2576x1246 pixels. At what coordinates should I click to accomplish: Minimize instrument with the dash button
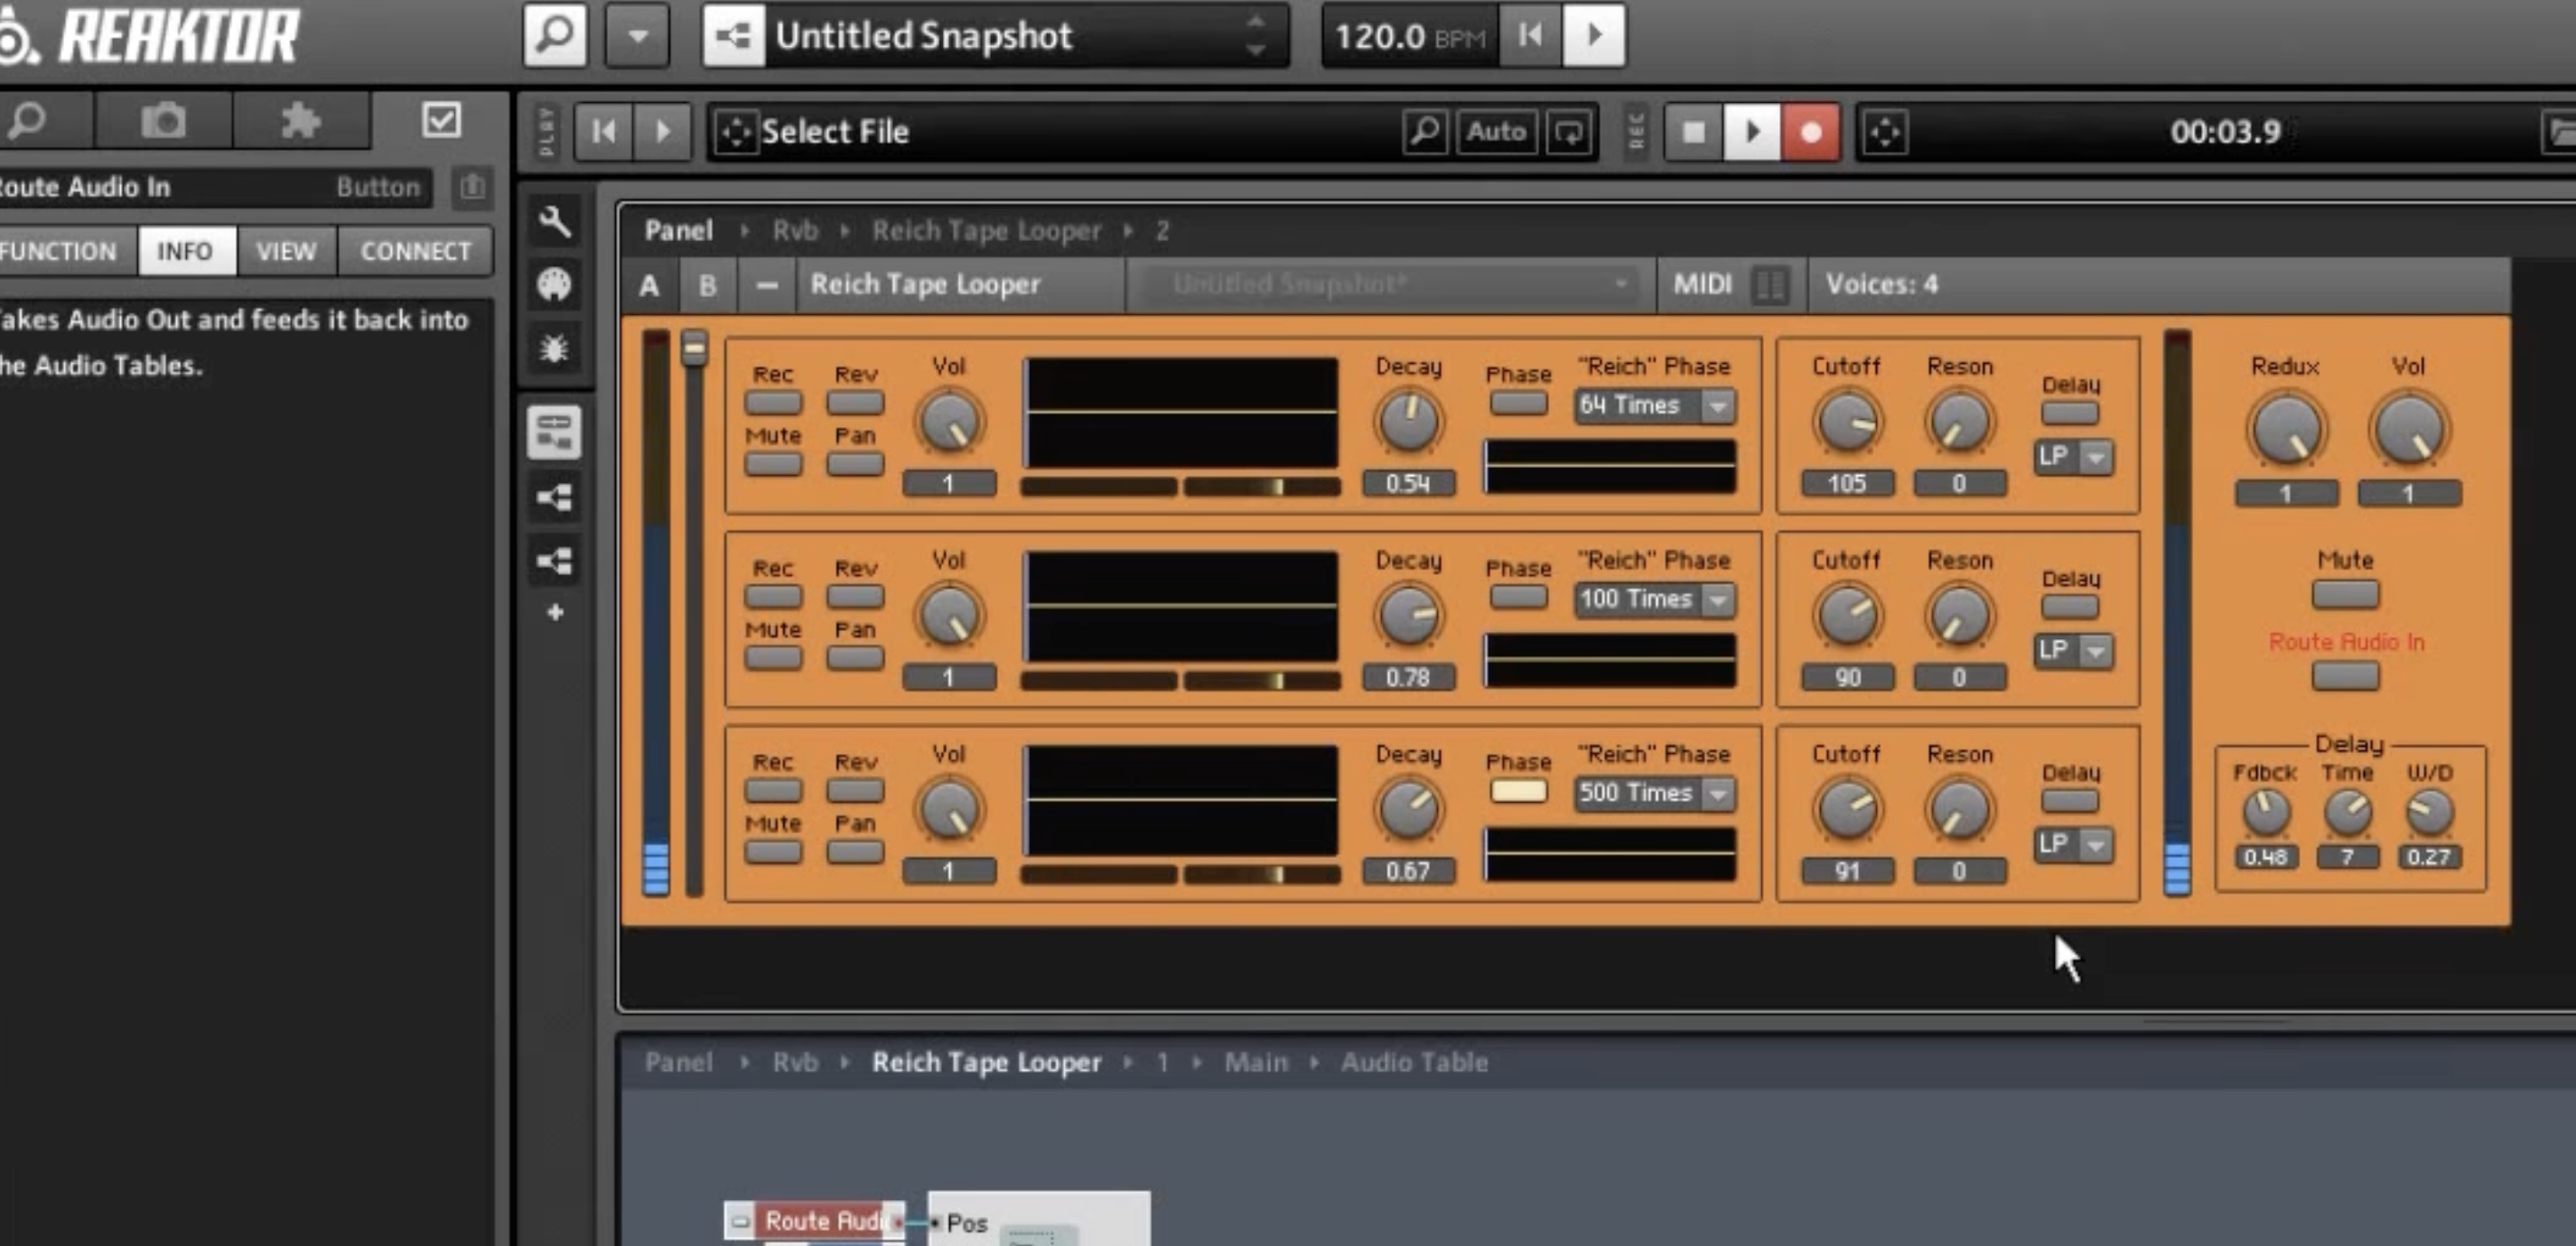[767, 285]
